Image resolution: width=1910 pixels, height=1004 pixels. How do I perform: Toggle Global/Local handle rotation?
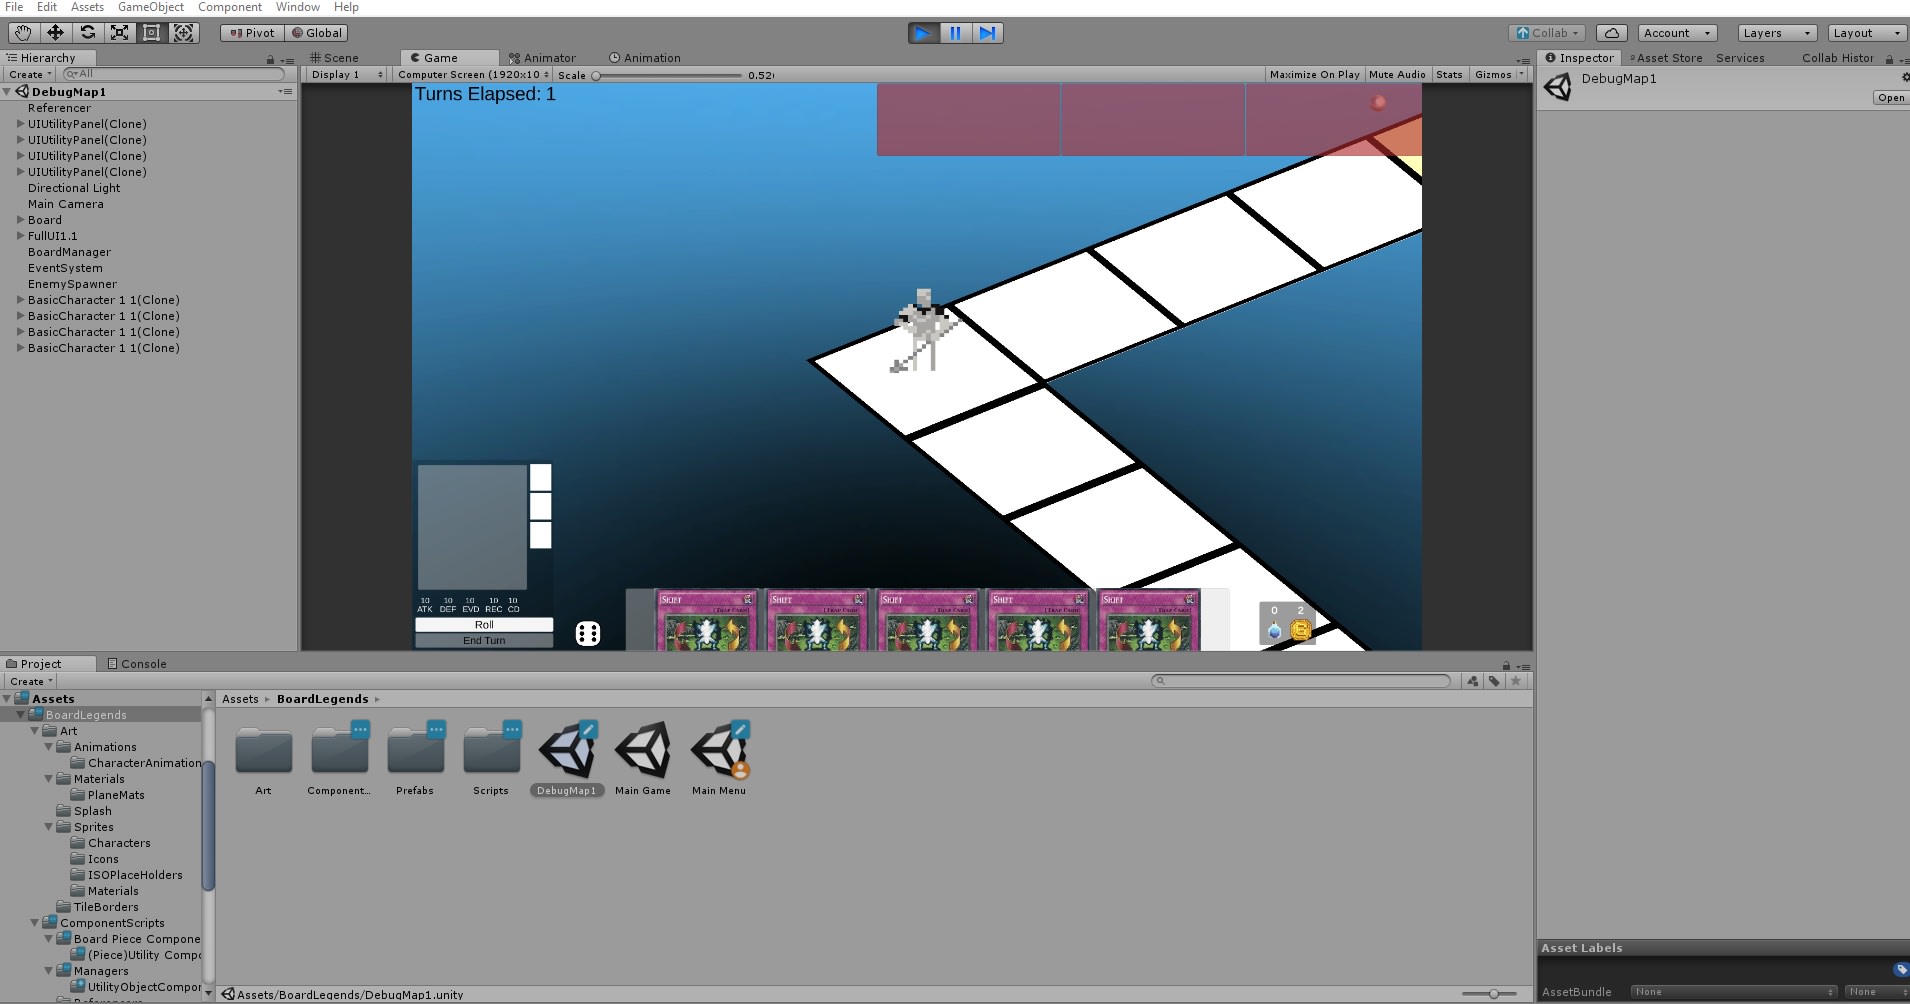pyautogui.click(x=316, y=33)
